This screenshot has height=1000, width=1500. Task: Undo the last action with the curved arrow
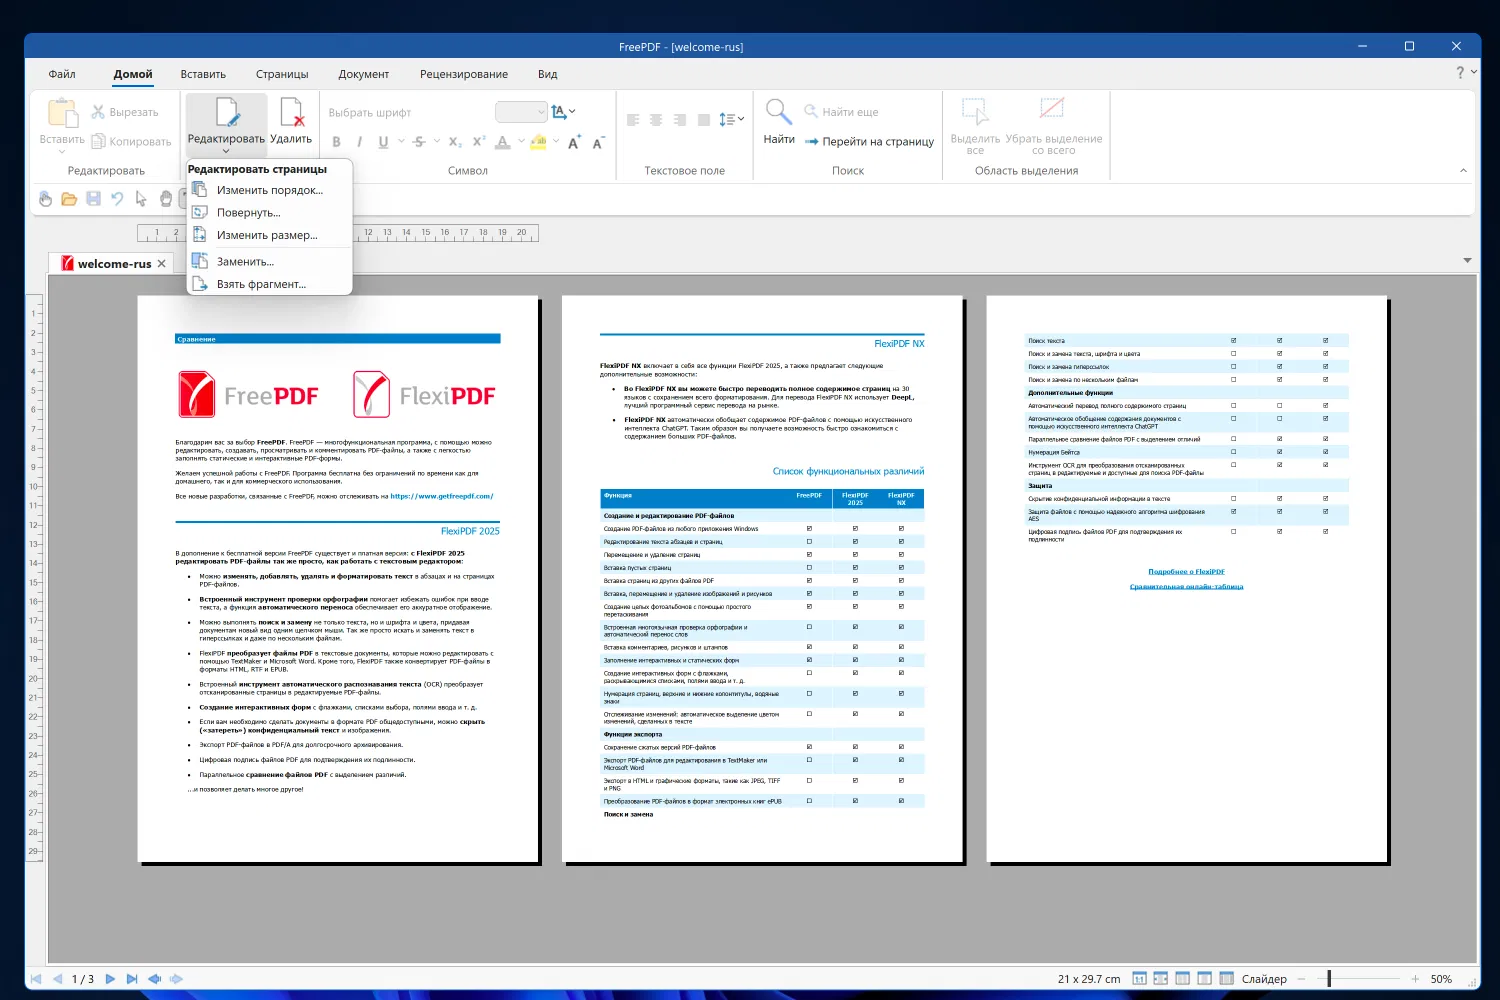tap(117, 199)
